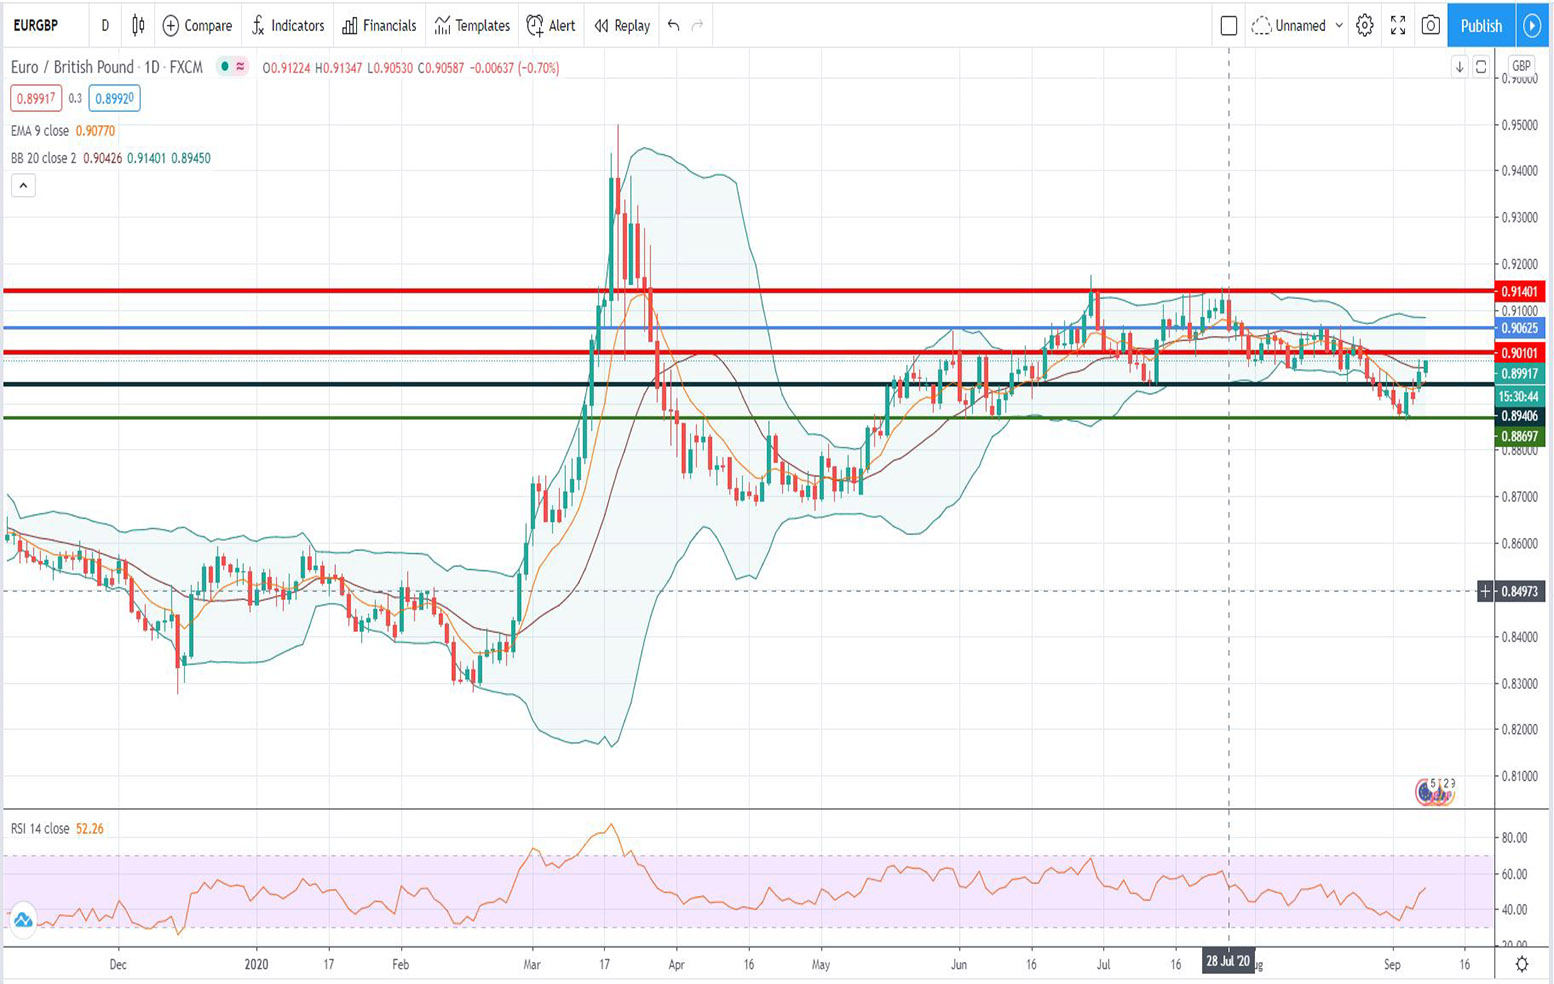This screenshot has height=984, width=1554.
Task: Take a chart snapshot with the camera icon
Action: [x=1430, y=27]
